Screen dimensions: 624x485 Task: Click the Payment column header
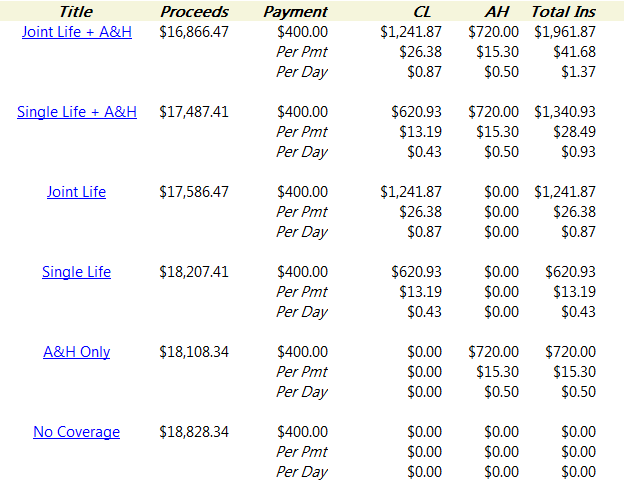click(295, 12)
